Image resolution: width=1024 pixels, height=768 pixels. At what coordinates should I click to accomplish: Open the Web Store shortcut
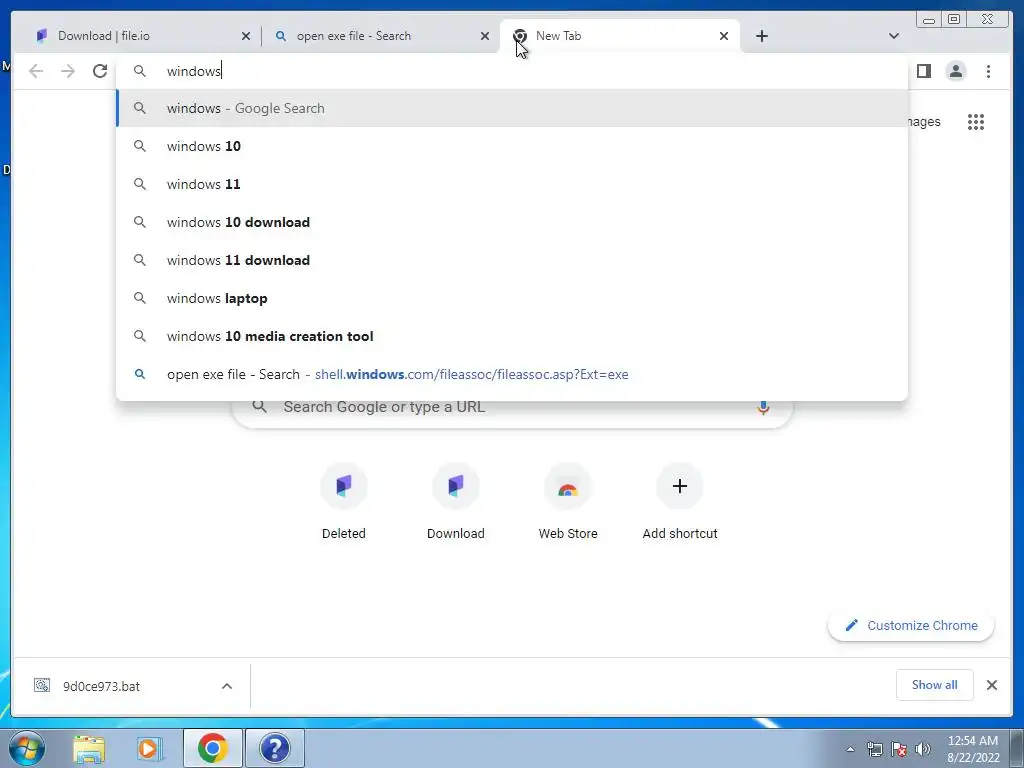point(568,502)
